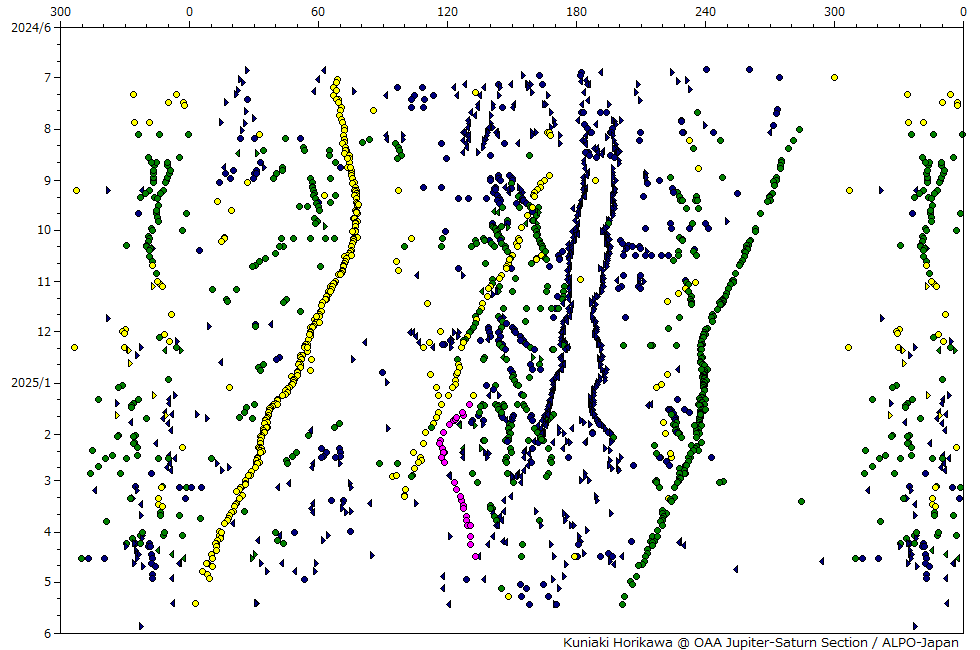Viewport: 980px width, 650px height.
Task: Click lone yellow dot below the right 300 label
Action: tap(834, 77)
